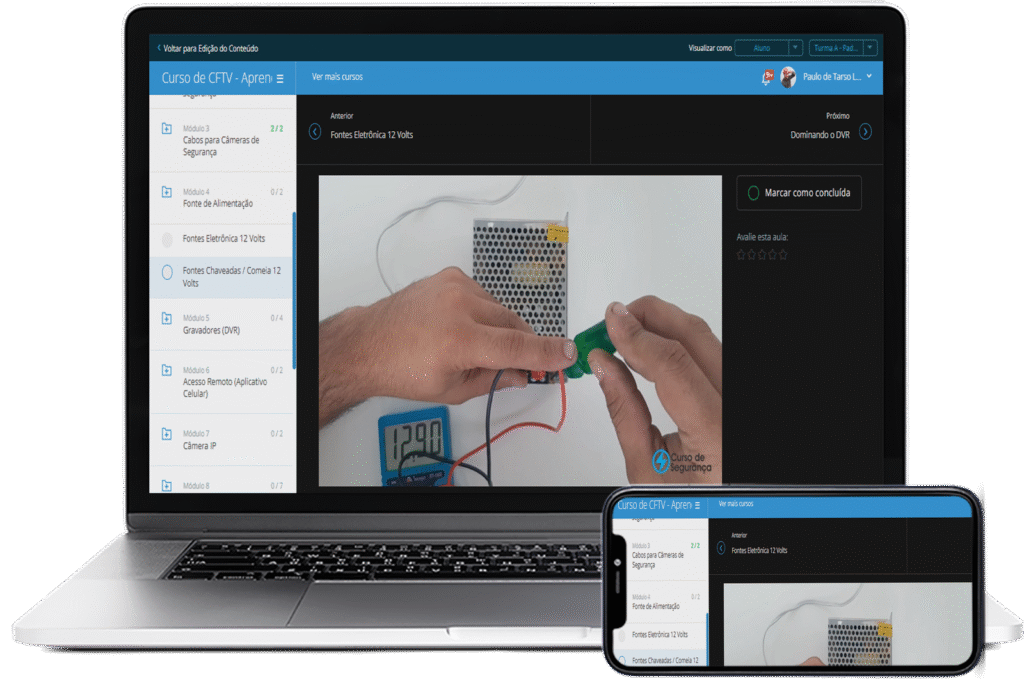This screenshot has height=679, width=1024.
Task: Open previous lesson title Fontes Eletrônica 12 Volts
Action: (x=372, y=135)
